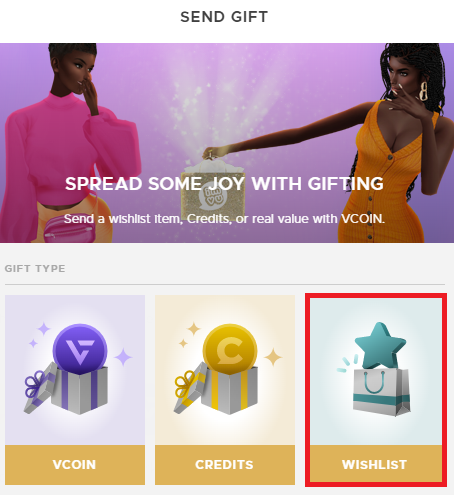Select the VCOIN gift type button

[x=75, y=465]
